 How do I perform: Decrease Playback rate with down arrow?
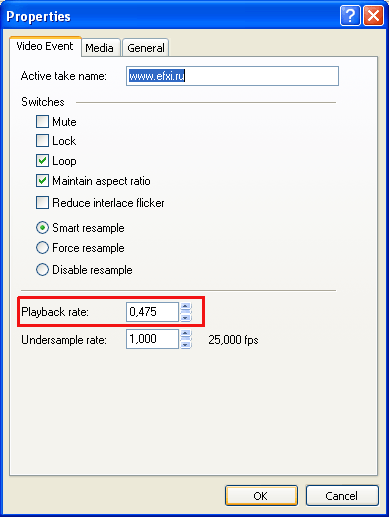point(186,317)
